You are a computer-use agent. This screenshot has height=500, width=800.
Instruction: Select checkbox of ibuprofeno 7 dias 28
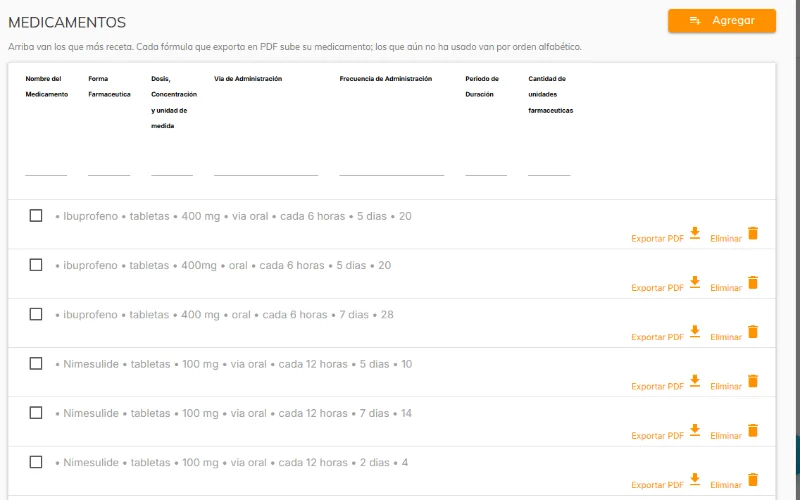pyautogui.click(x=36, y=314)
